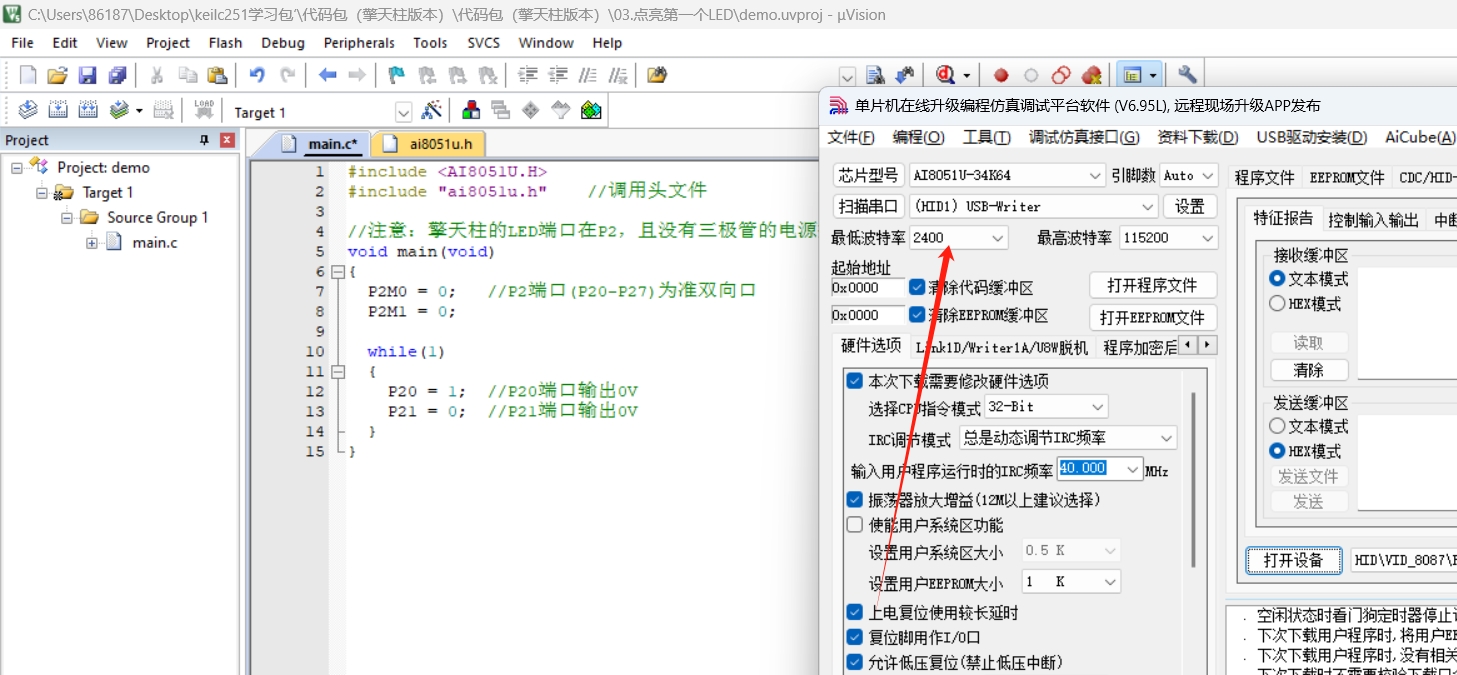1457x675 pixels.
Task: Click the Save file floppy icon
Action: point(87,75)
